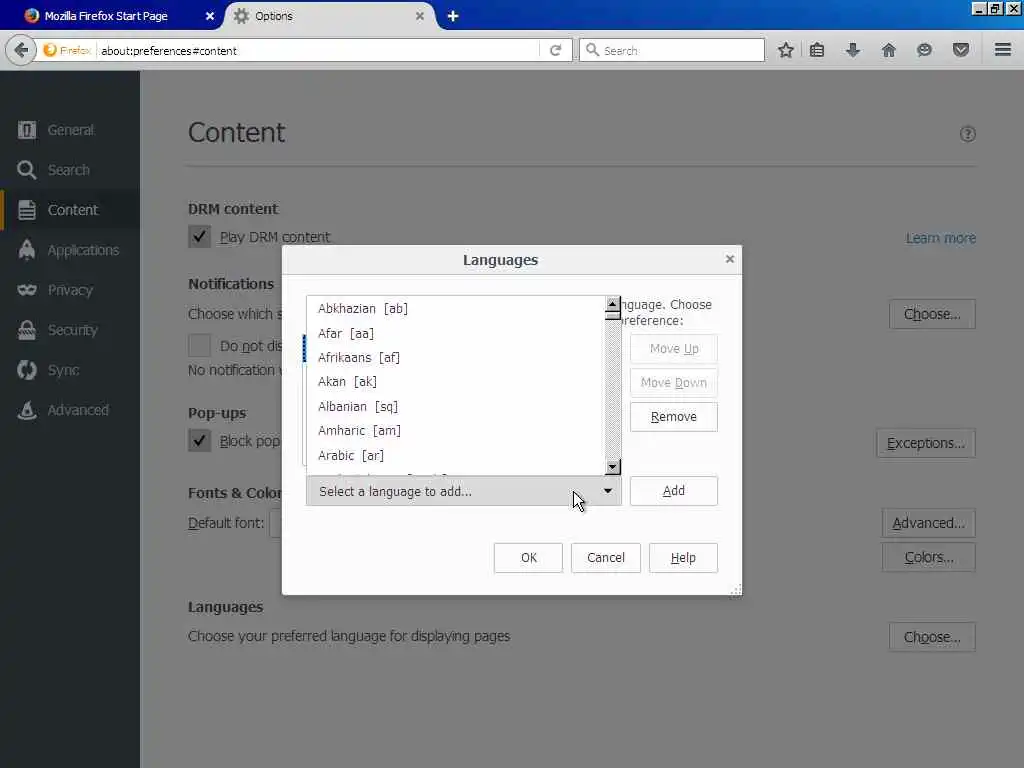
Task: Open the Privacy preferences category
Action: [70, 290]
